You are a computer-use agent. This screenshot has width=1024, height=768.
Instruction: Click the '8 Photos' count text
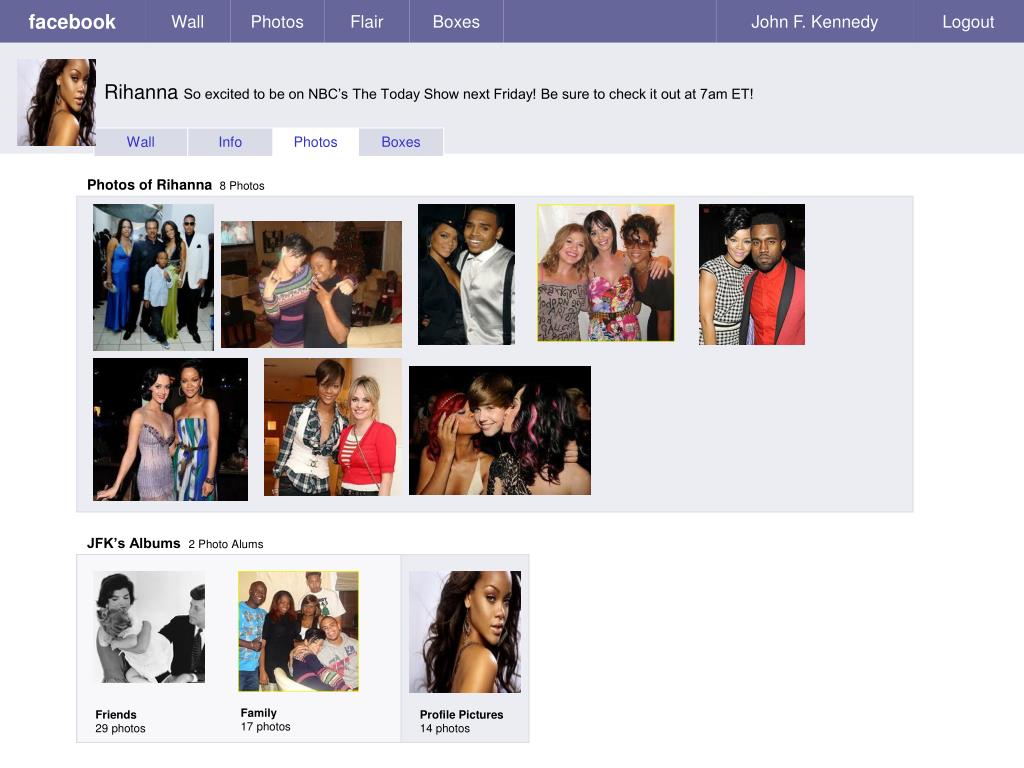coord(242,186)
